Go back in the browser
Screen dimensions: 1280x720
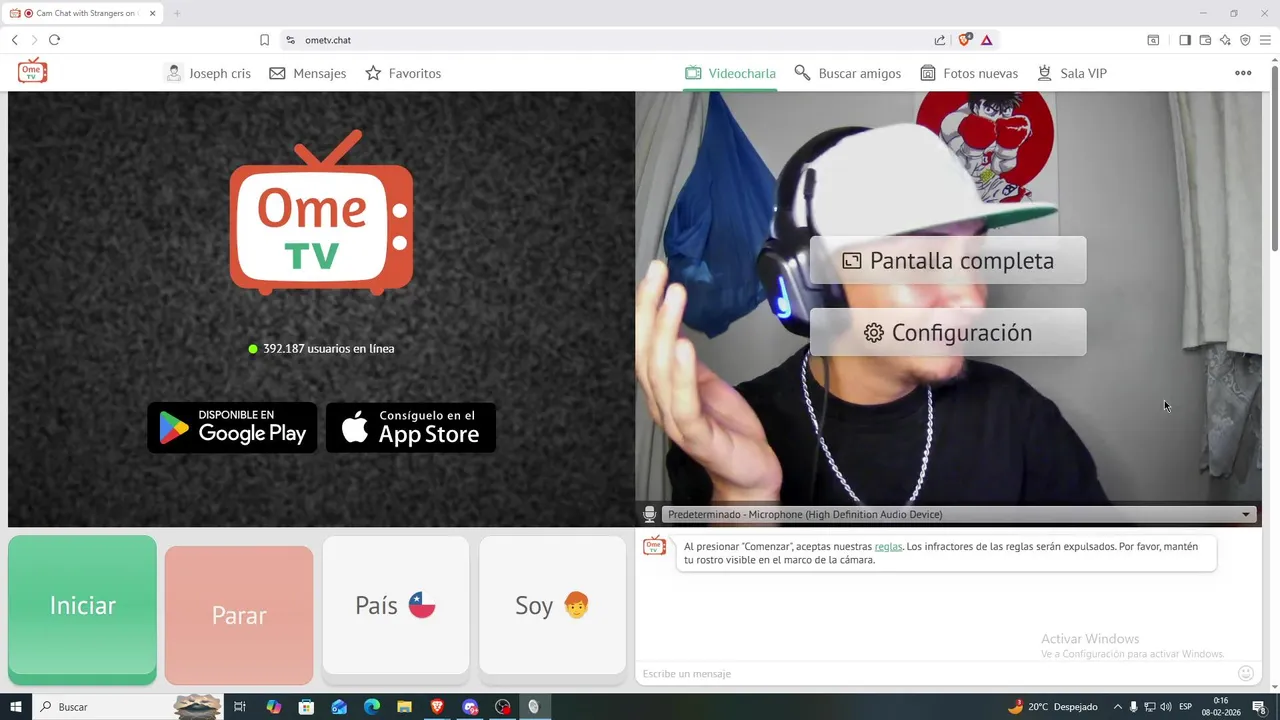pyautogui.click(x=14, y=40)
